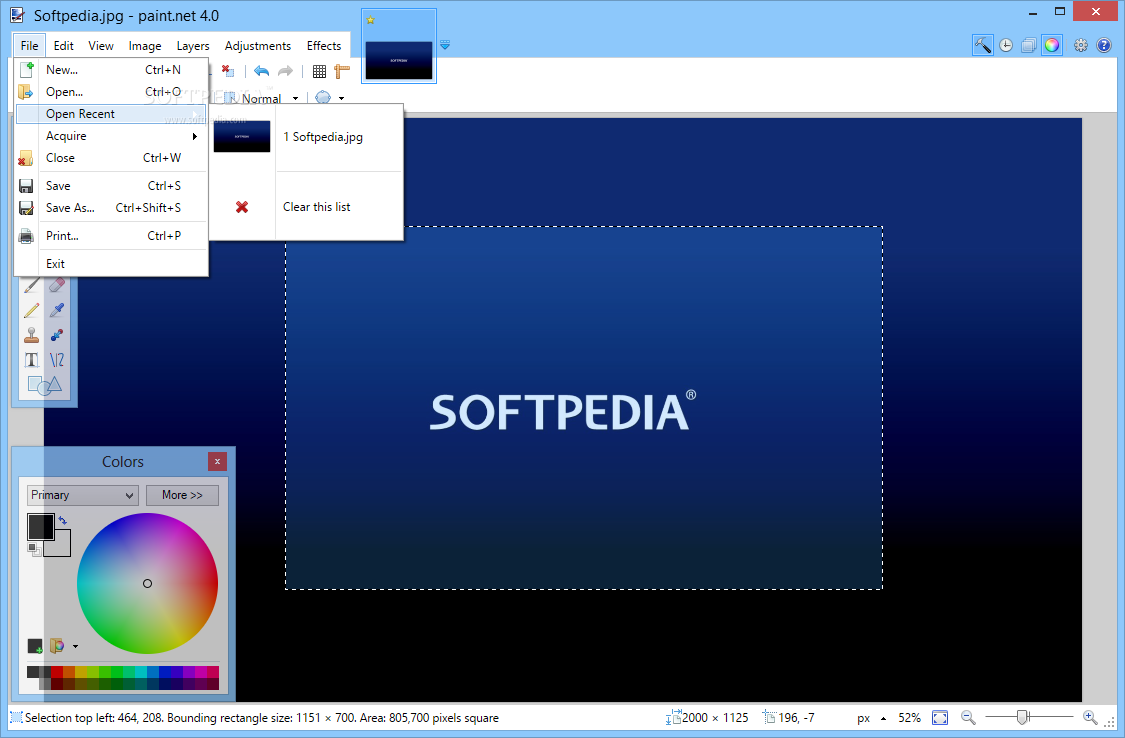
Task: Click the Save As floppy icon
Action: [26, 208]
